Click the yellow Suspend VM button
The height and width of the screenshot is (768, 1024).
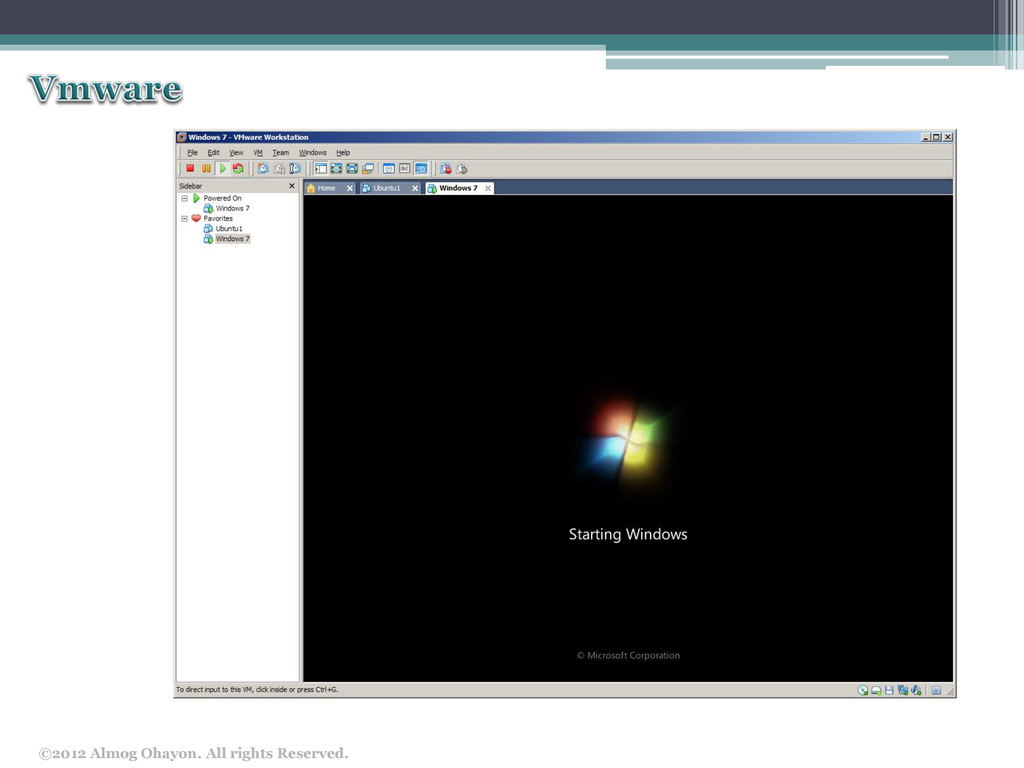(x=206, y=168)
